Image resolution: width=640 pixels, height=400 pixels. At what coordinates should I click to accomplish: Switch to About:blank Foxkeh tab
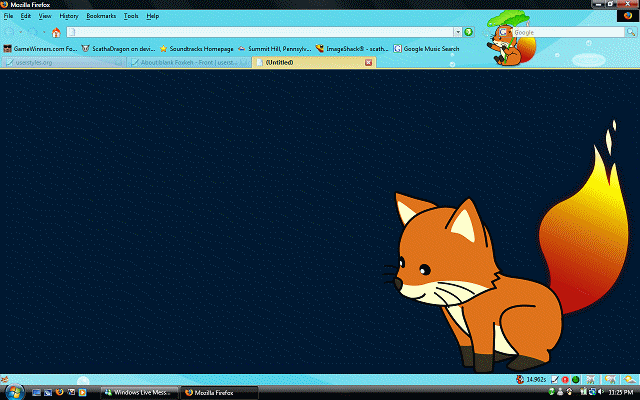[189, 62]
